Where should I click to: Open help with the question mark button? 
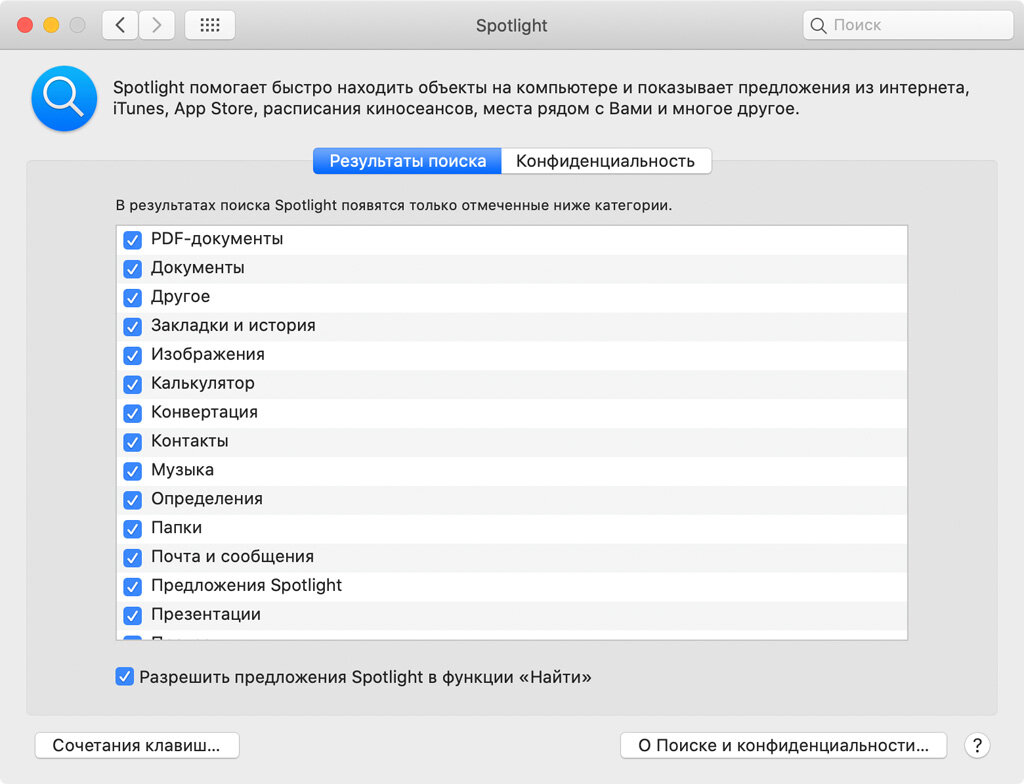(977, 745)
